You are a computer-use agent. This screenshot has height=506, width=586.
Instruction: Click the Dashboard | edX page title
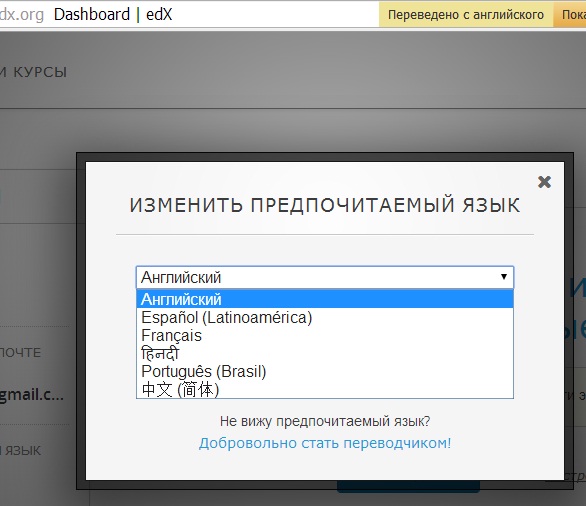pyautogui.click(x=113, y=15)
